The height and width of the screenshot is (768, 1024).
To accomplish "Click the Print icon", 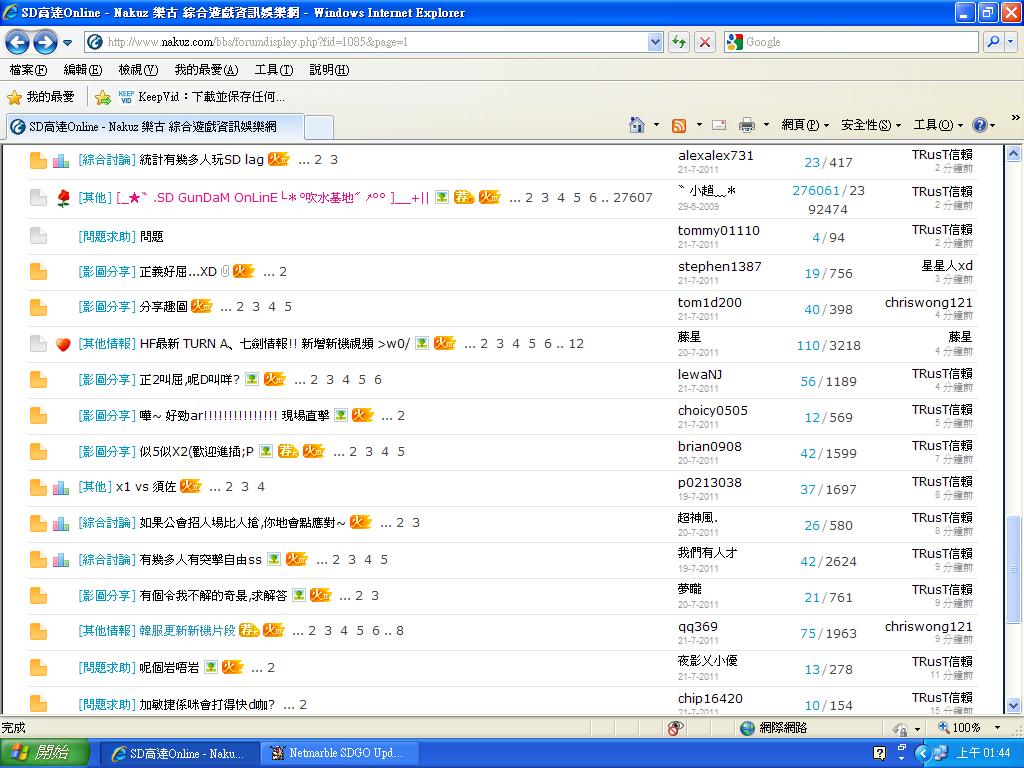I will click(x=747, y=125).
